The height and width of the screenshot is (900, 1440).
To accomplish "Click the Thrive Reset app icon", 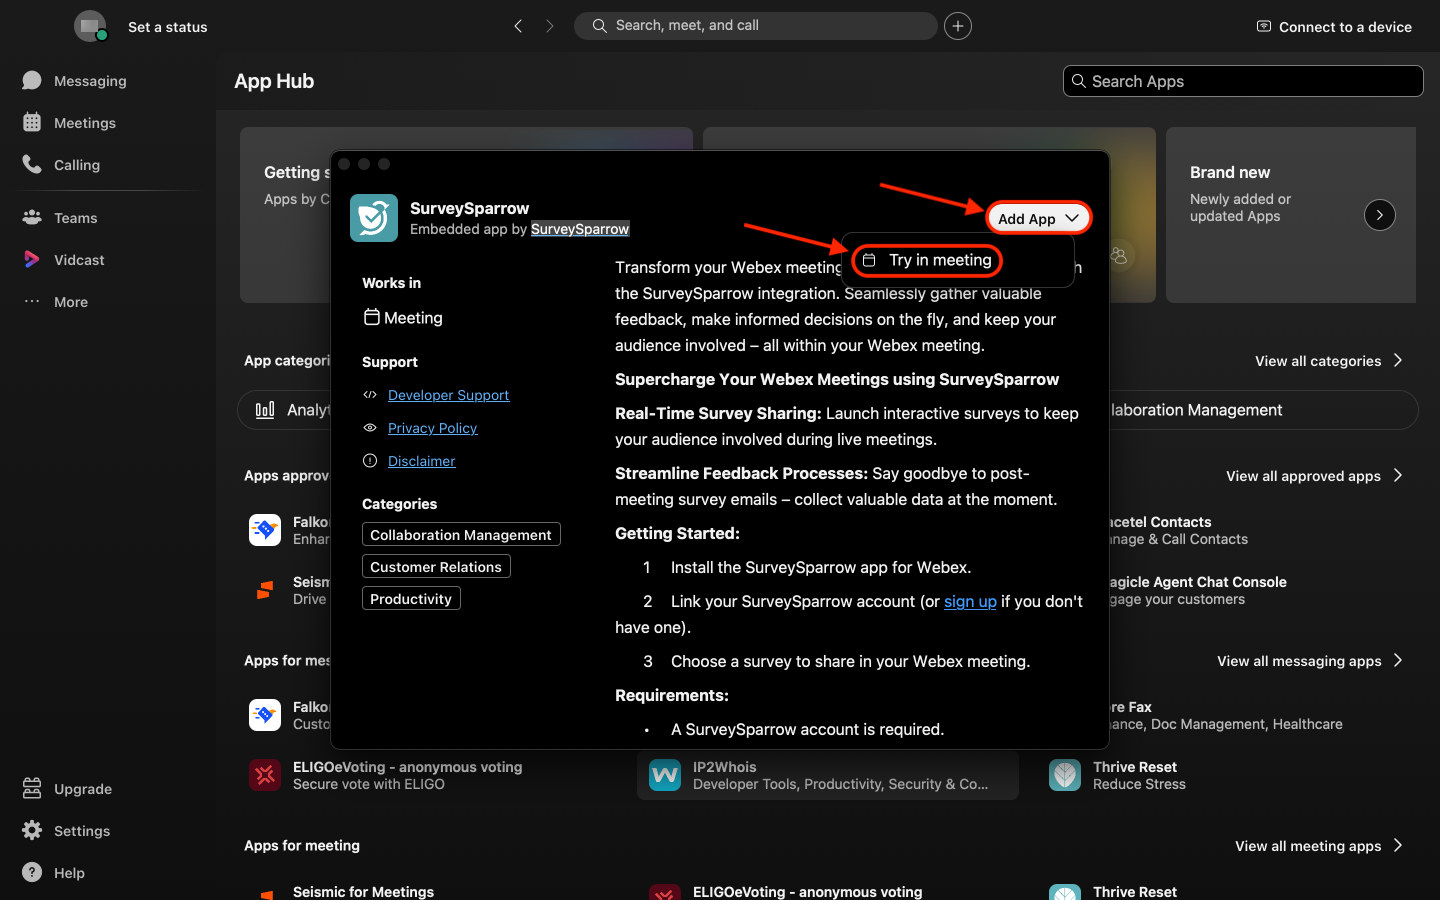I will click(x=1065, y=775).
